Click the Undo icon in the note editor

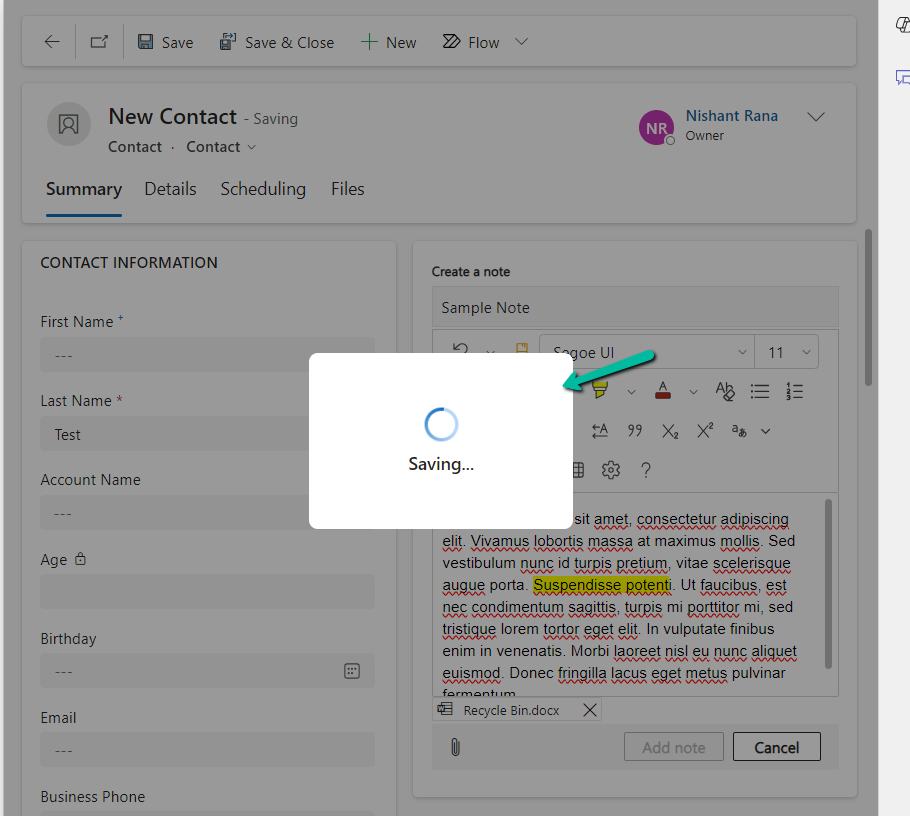tap(459, 349)
